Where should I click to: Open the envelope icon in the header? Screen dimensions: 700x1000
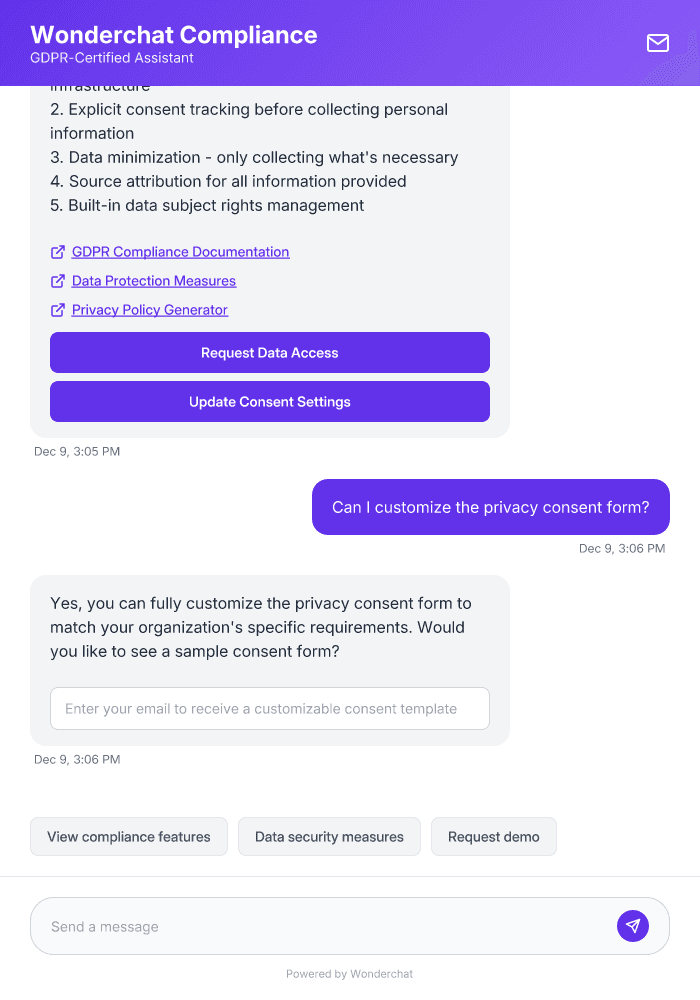coord(657,43)
